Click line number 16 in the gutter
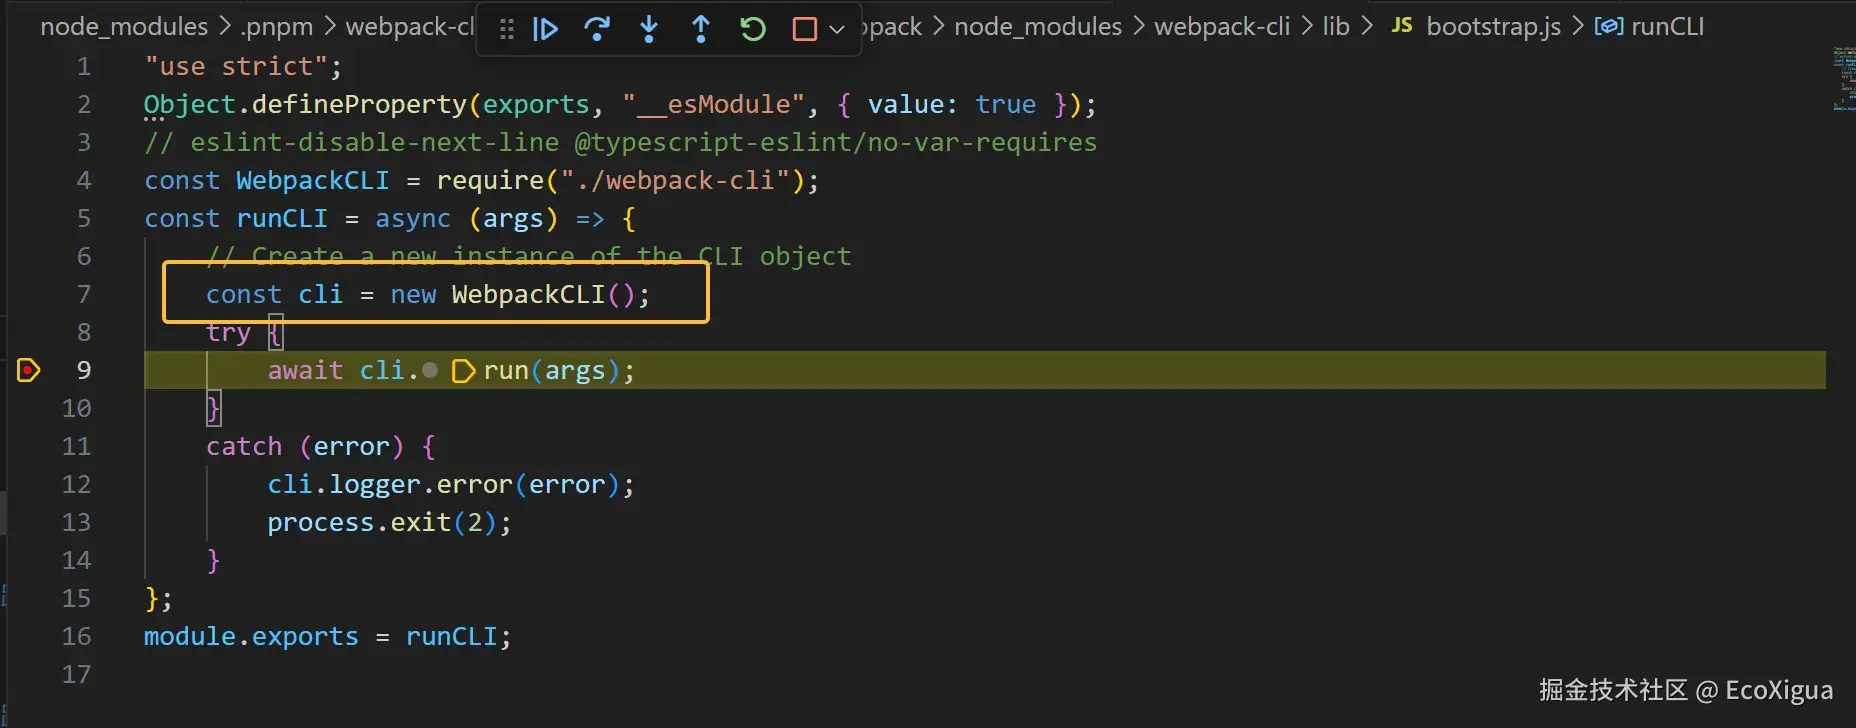The image size is (1856, 728). (76, 636)
